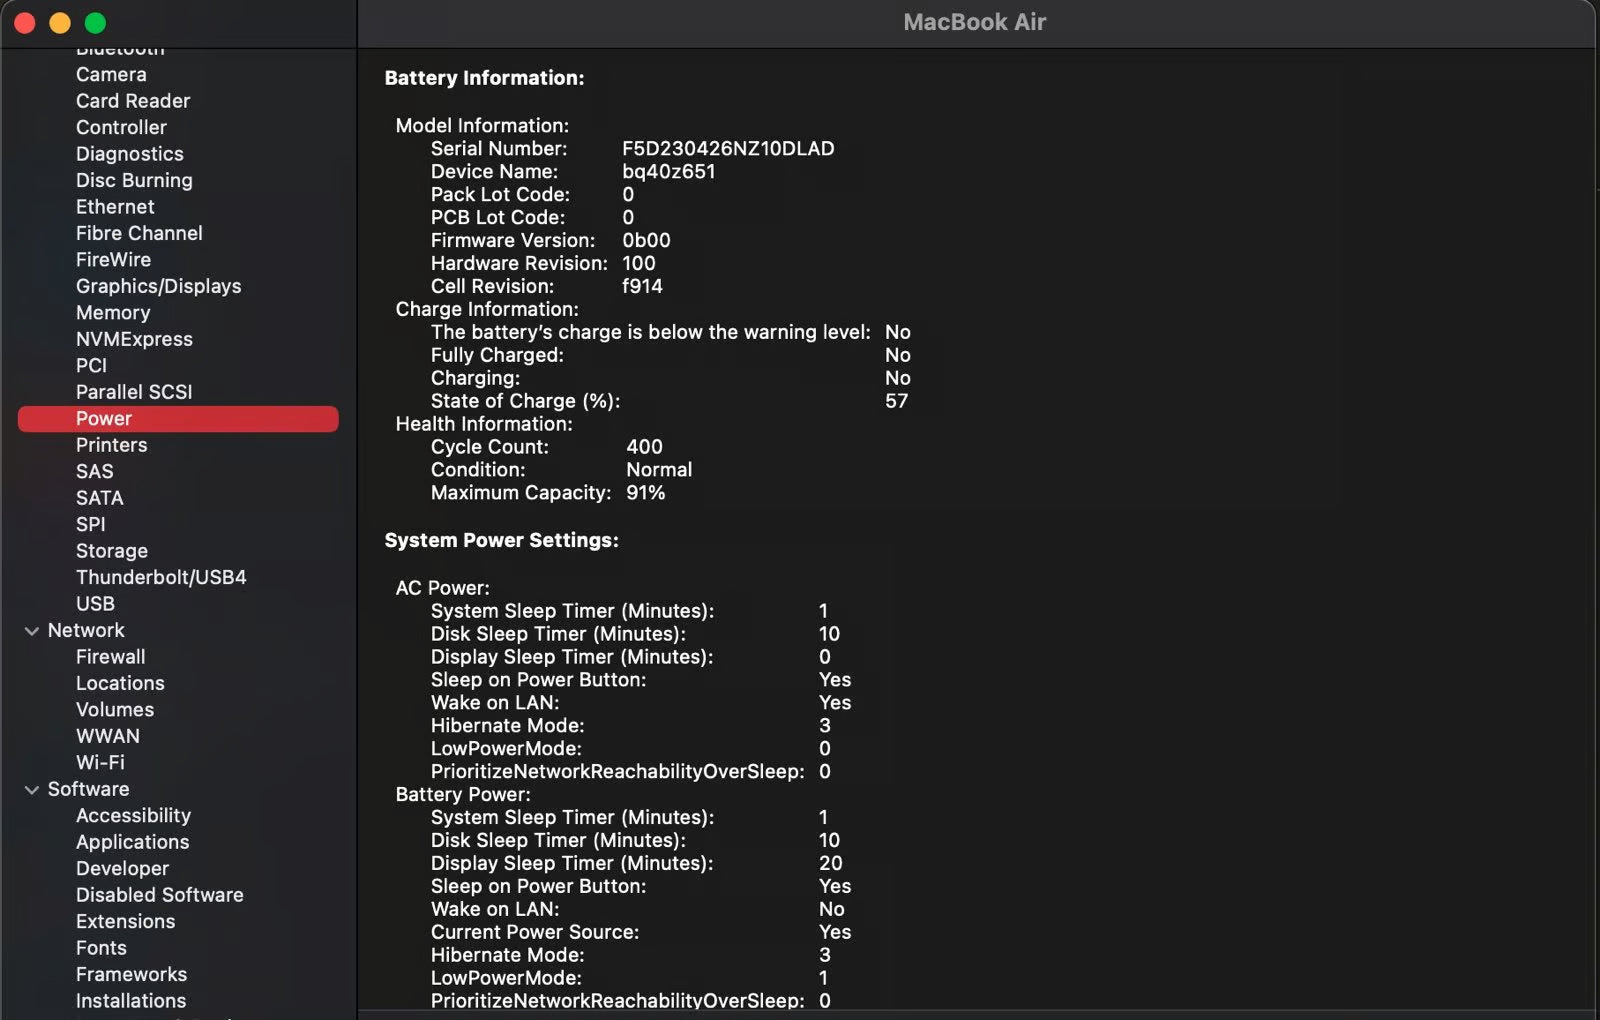
Task: Collapse the Network section chevron
Action: click(32, 631)
